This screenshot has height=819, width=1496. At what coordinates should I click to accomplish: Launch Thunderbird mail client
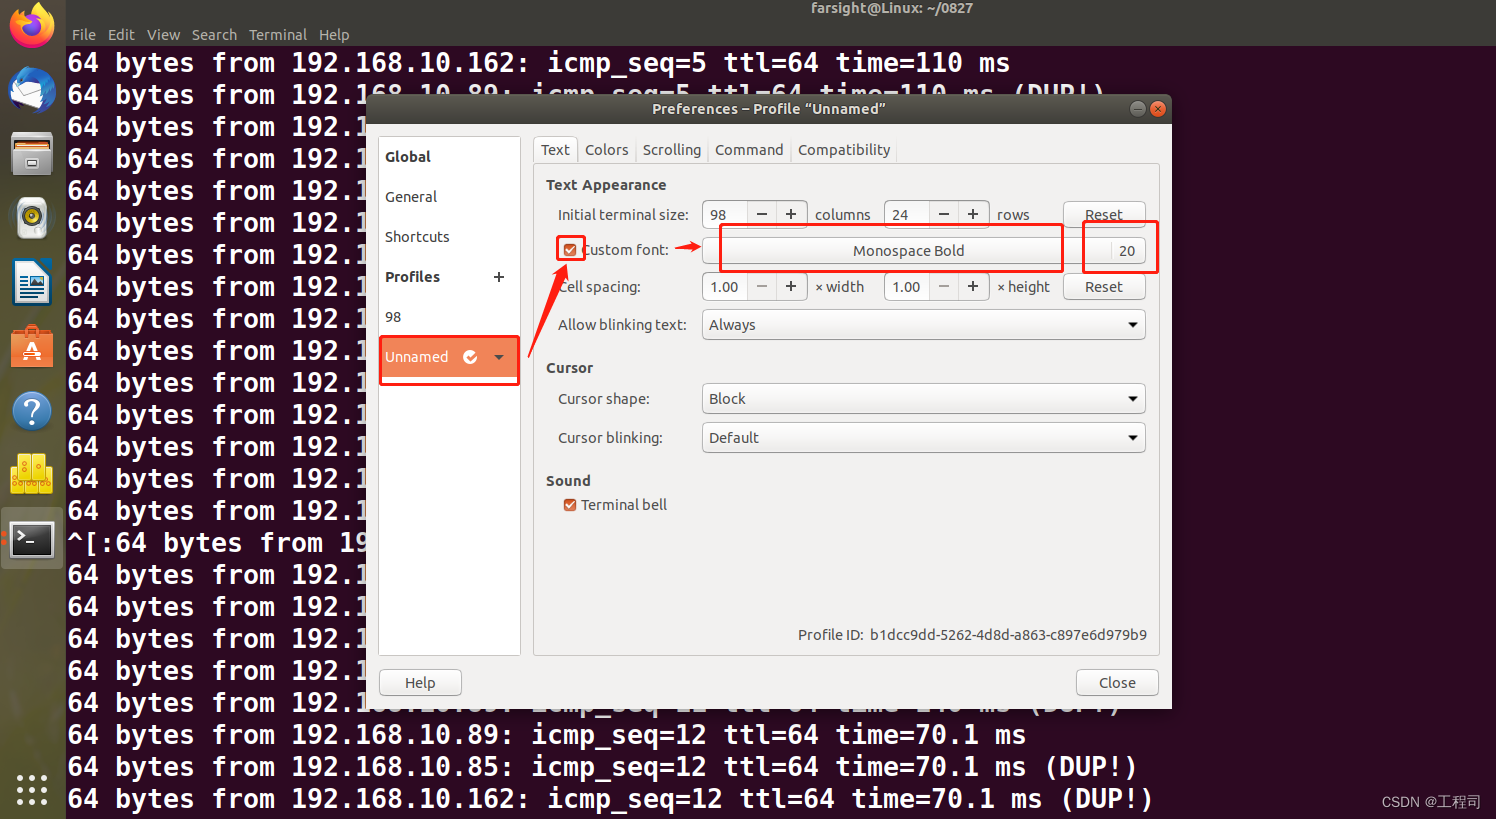coord(31,90)
